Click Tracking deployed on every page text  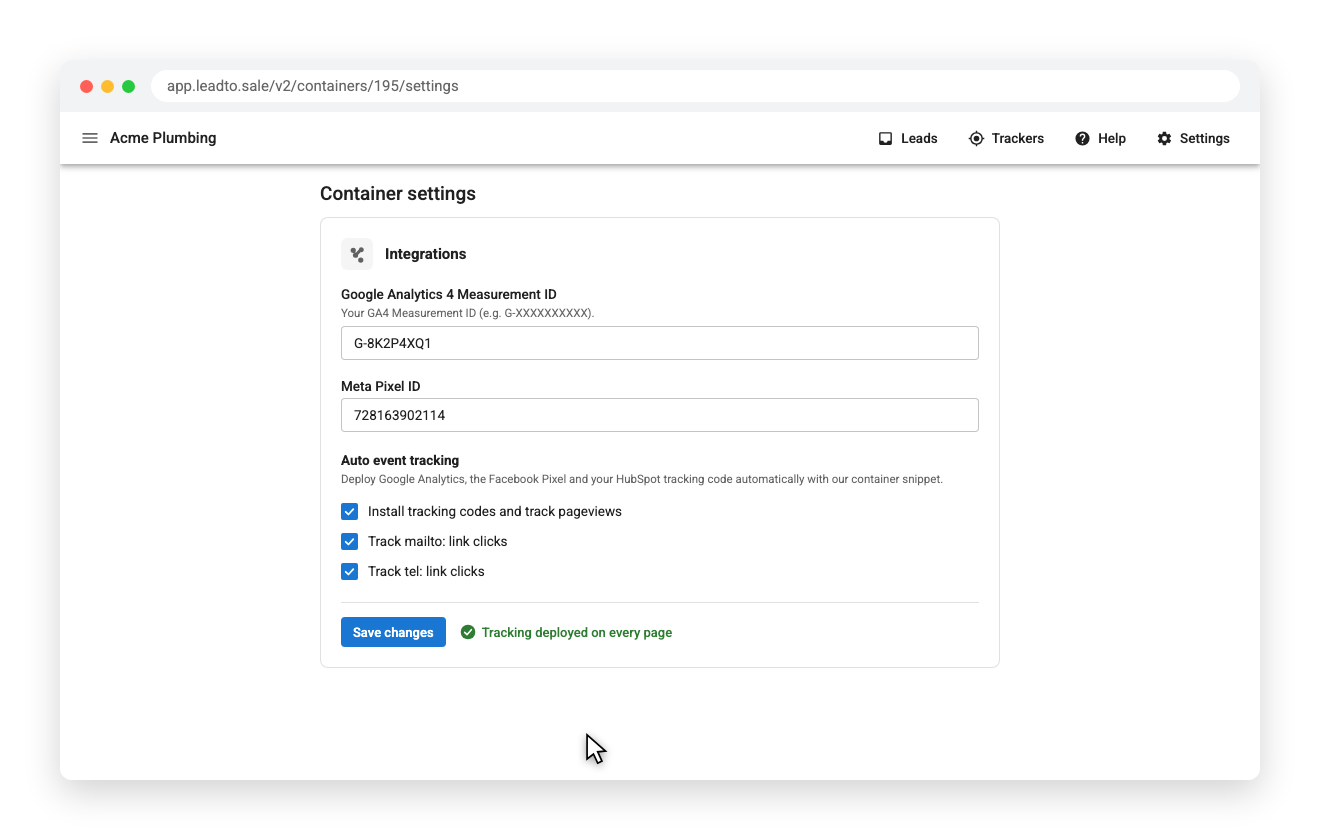[577, 632]
